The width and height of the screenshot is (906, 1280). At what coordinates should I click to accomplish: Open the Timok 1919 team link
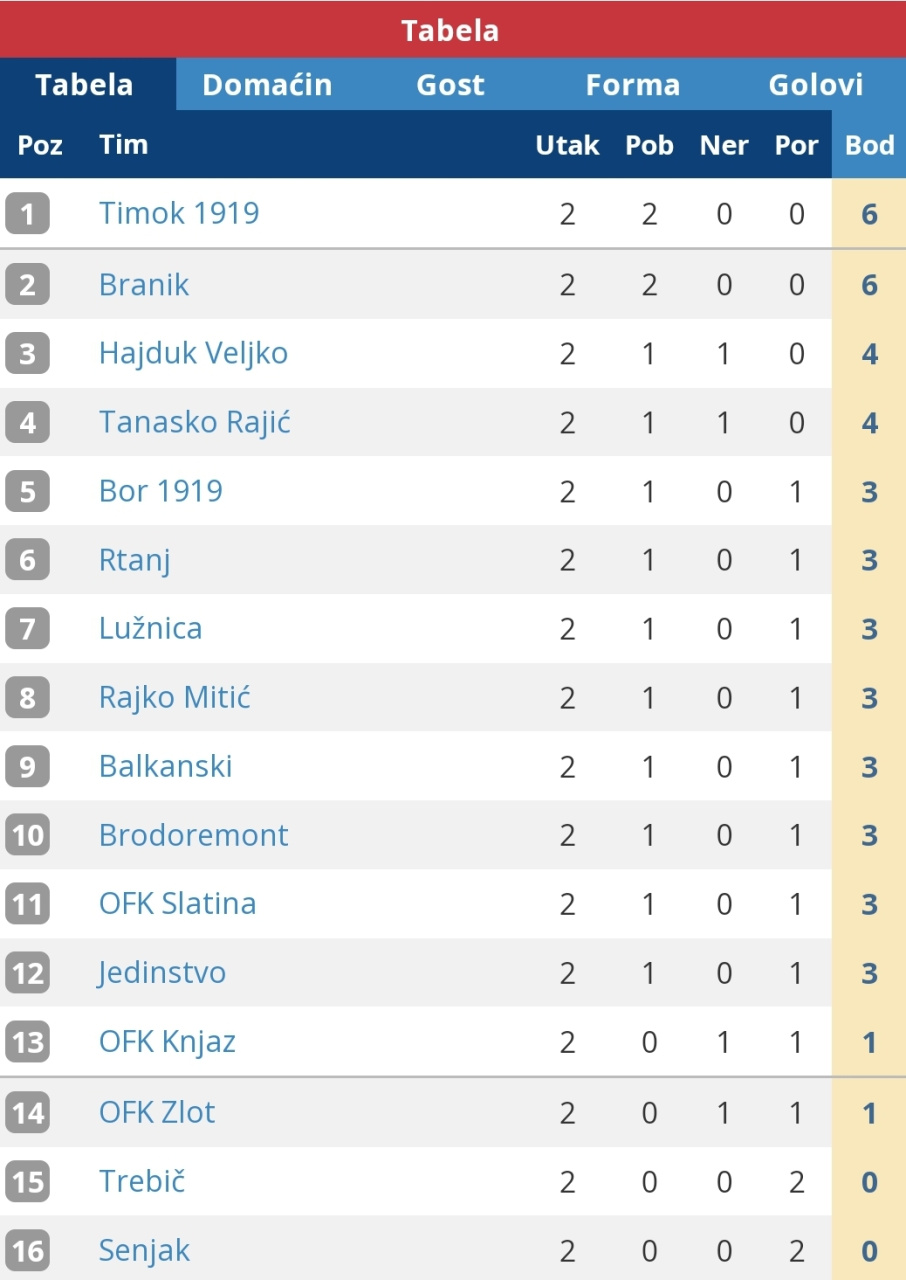179,213
